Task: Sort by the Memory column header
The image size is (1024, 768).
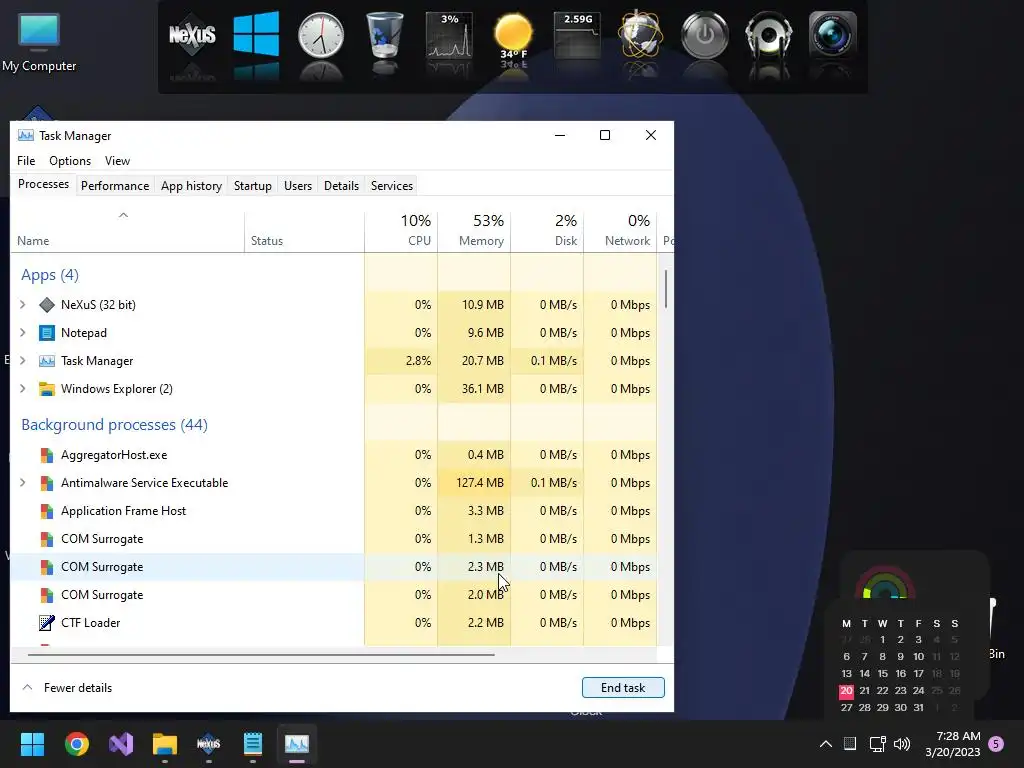Action: (474, 232)
